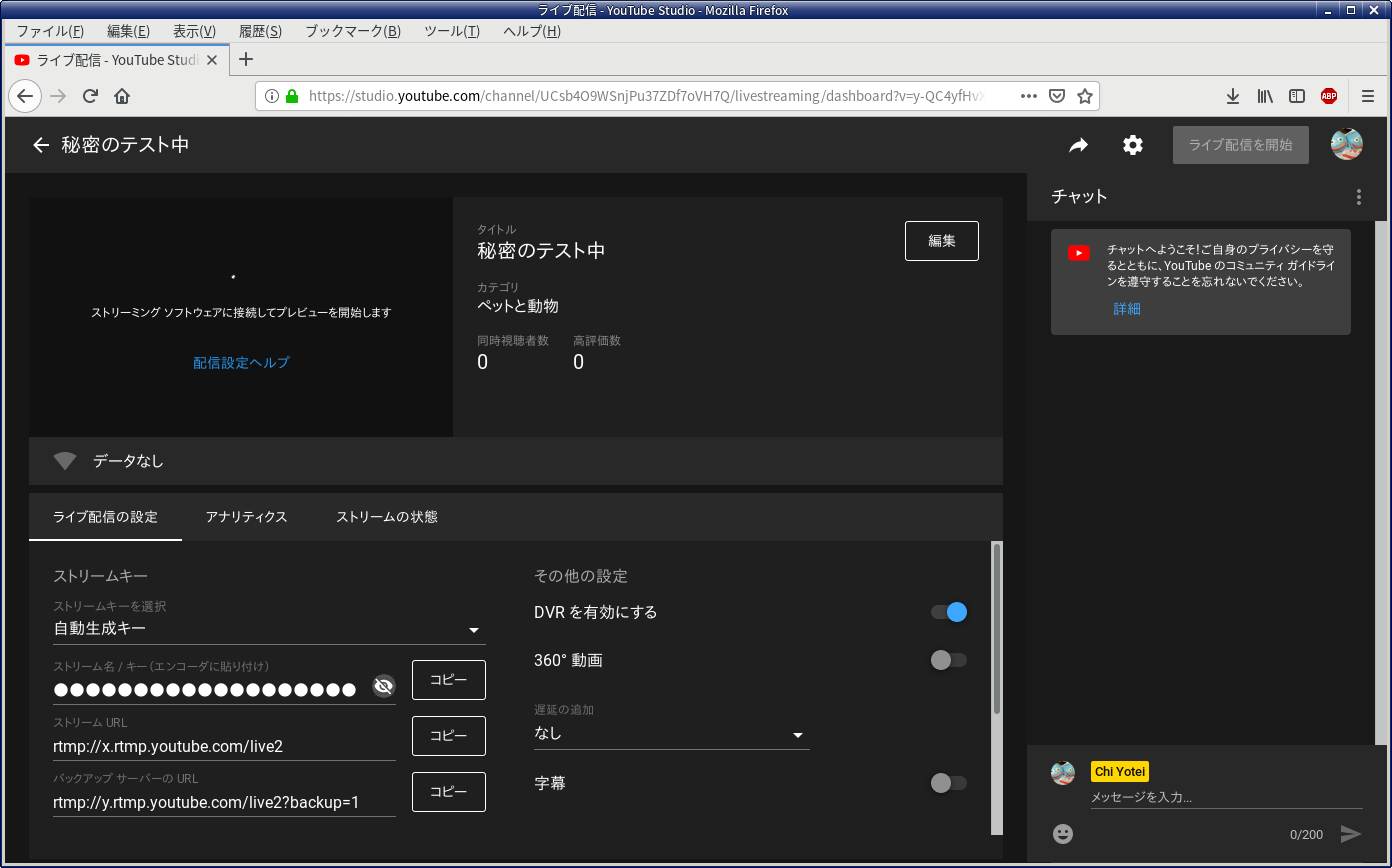
Task: Send the chat message with arrow icon
Action: 1351,834
